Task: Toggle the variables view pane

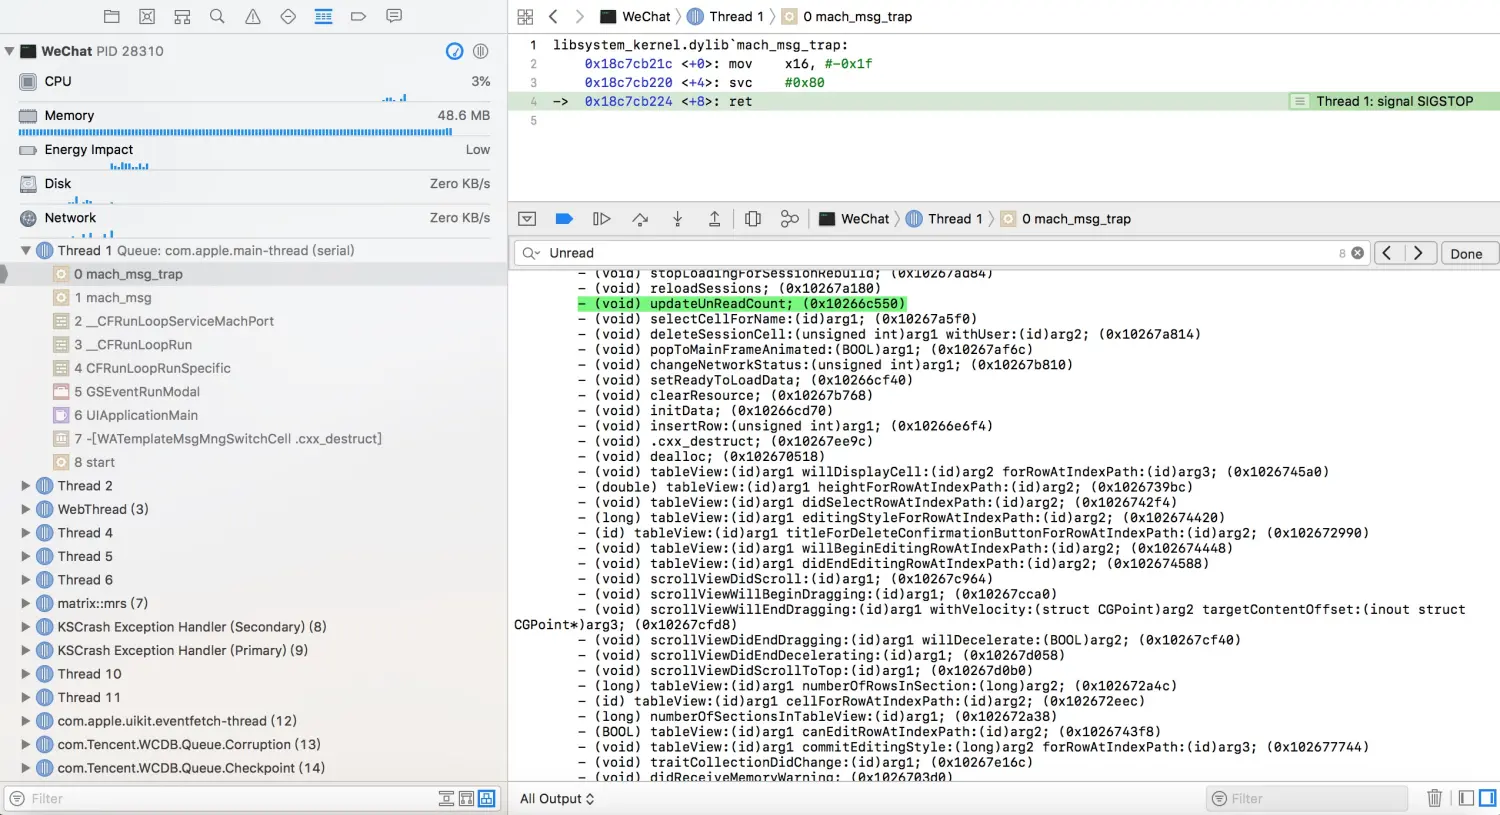Action: tap(1466, 798)
